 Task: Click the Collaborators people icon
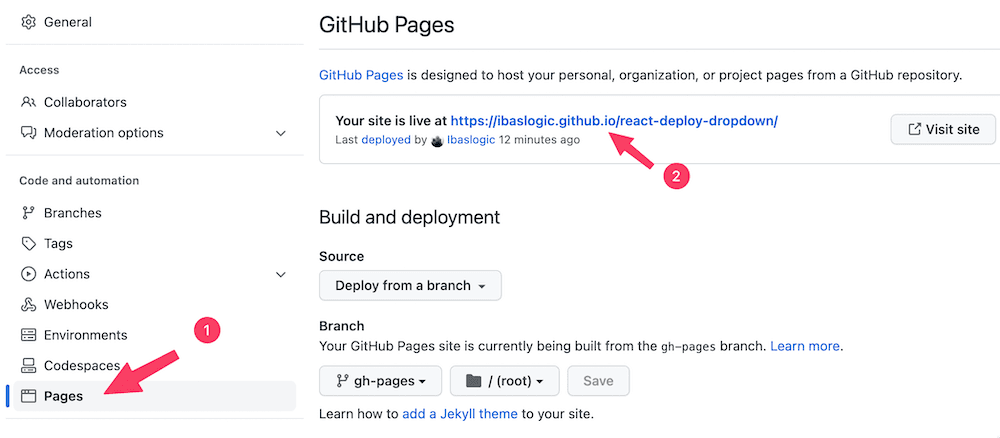pos(28,102)
